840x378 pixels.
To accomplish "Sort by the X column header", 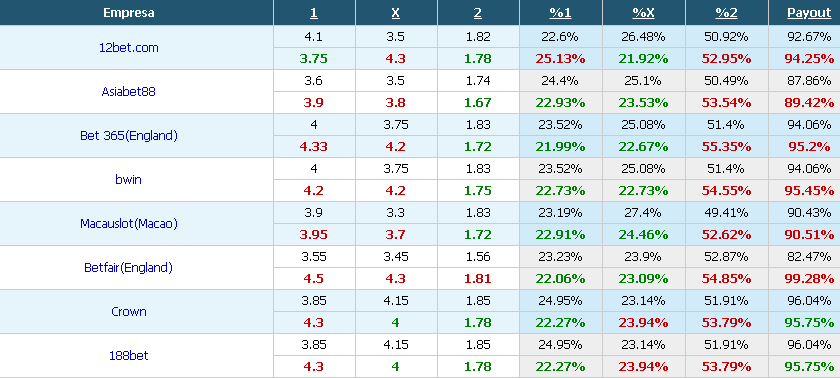I will [x=395, y=13].
